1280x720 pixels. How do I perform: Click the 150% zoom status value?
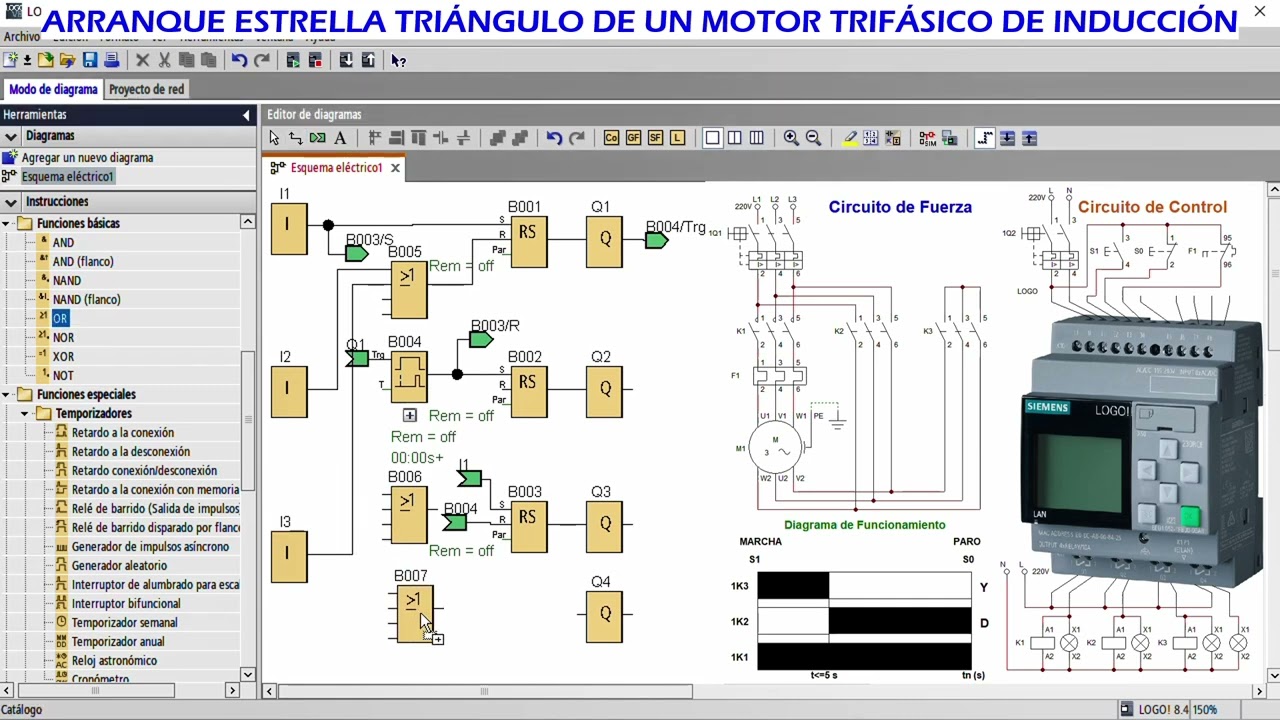click(1205, 710)
